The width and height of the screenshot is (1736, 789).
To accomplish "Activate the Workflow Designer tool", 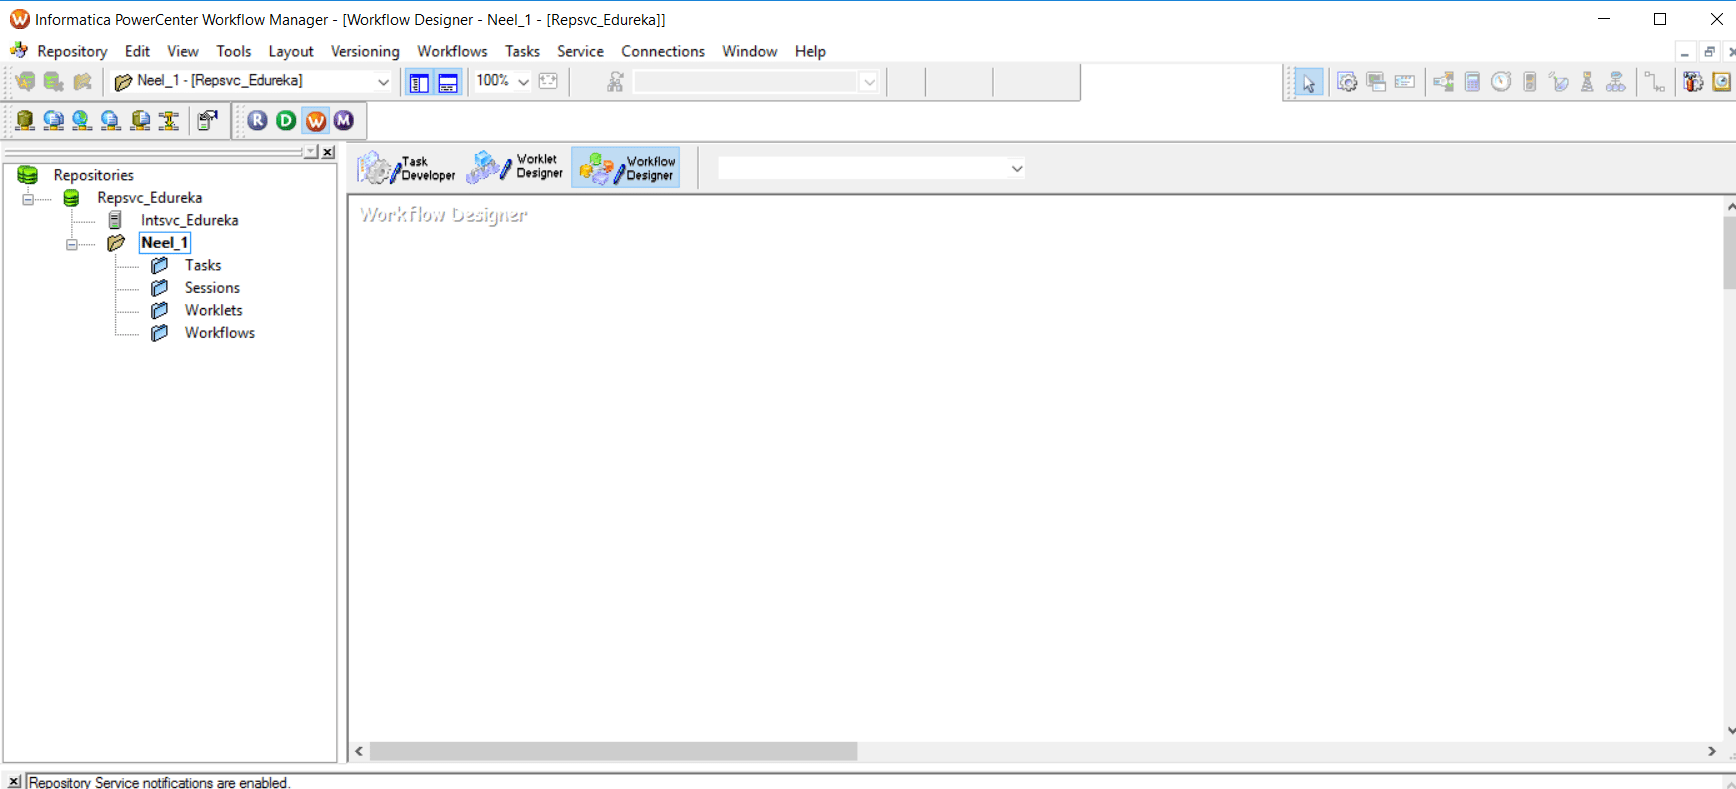I will pos(626,167).
